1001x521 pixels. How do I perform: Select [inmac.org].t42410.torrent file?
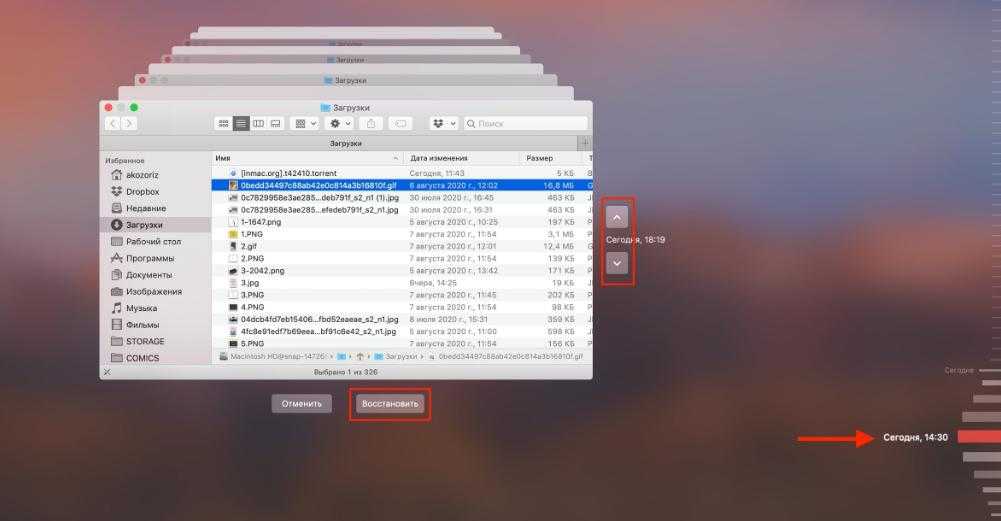[x=402, y=173]
